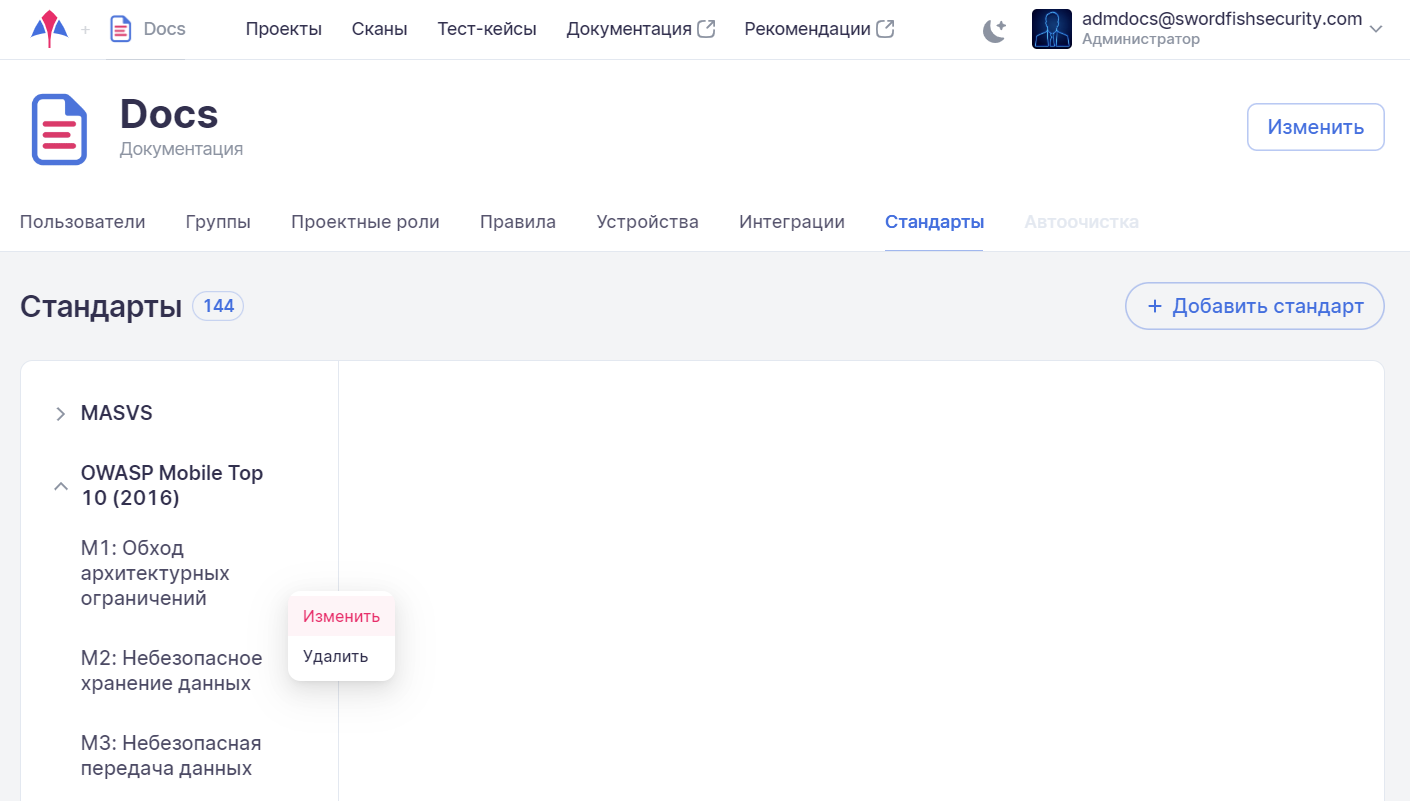Choose Изменить in the context menu

pyautogui.click(x=341, y=616)
